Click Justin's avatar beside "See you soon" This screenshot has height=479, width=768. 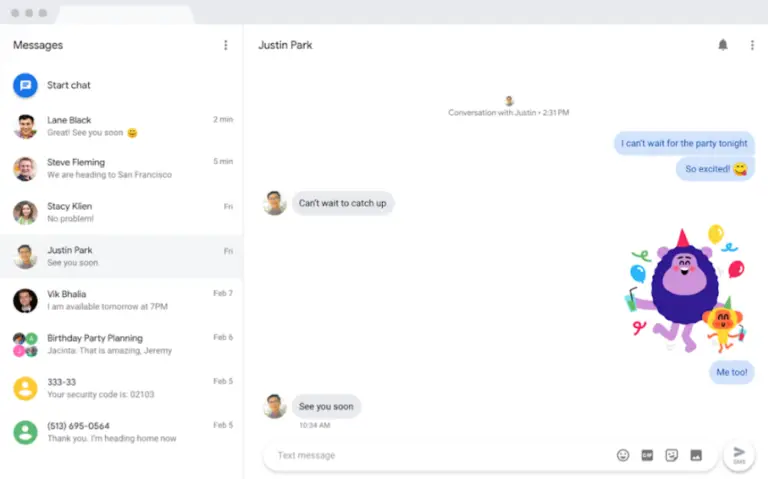(x=275, y=406)
